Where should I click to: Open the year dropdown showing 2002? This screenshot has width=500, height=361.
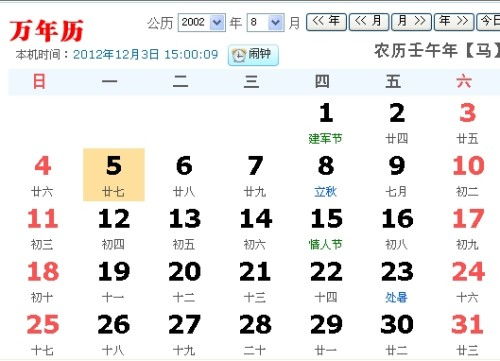202,23
